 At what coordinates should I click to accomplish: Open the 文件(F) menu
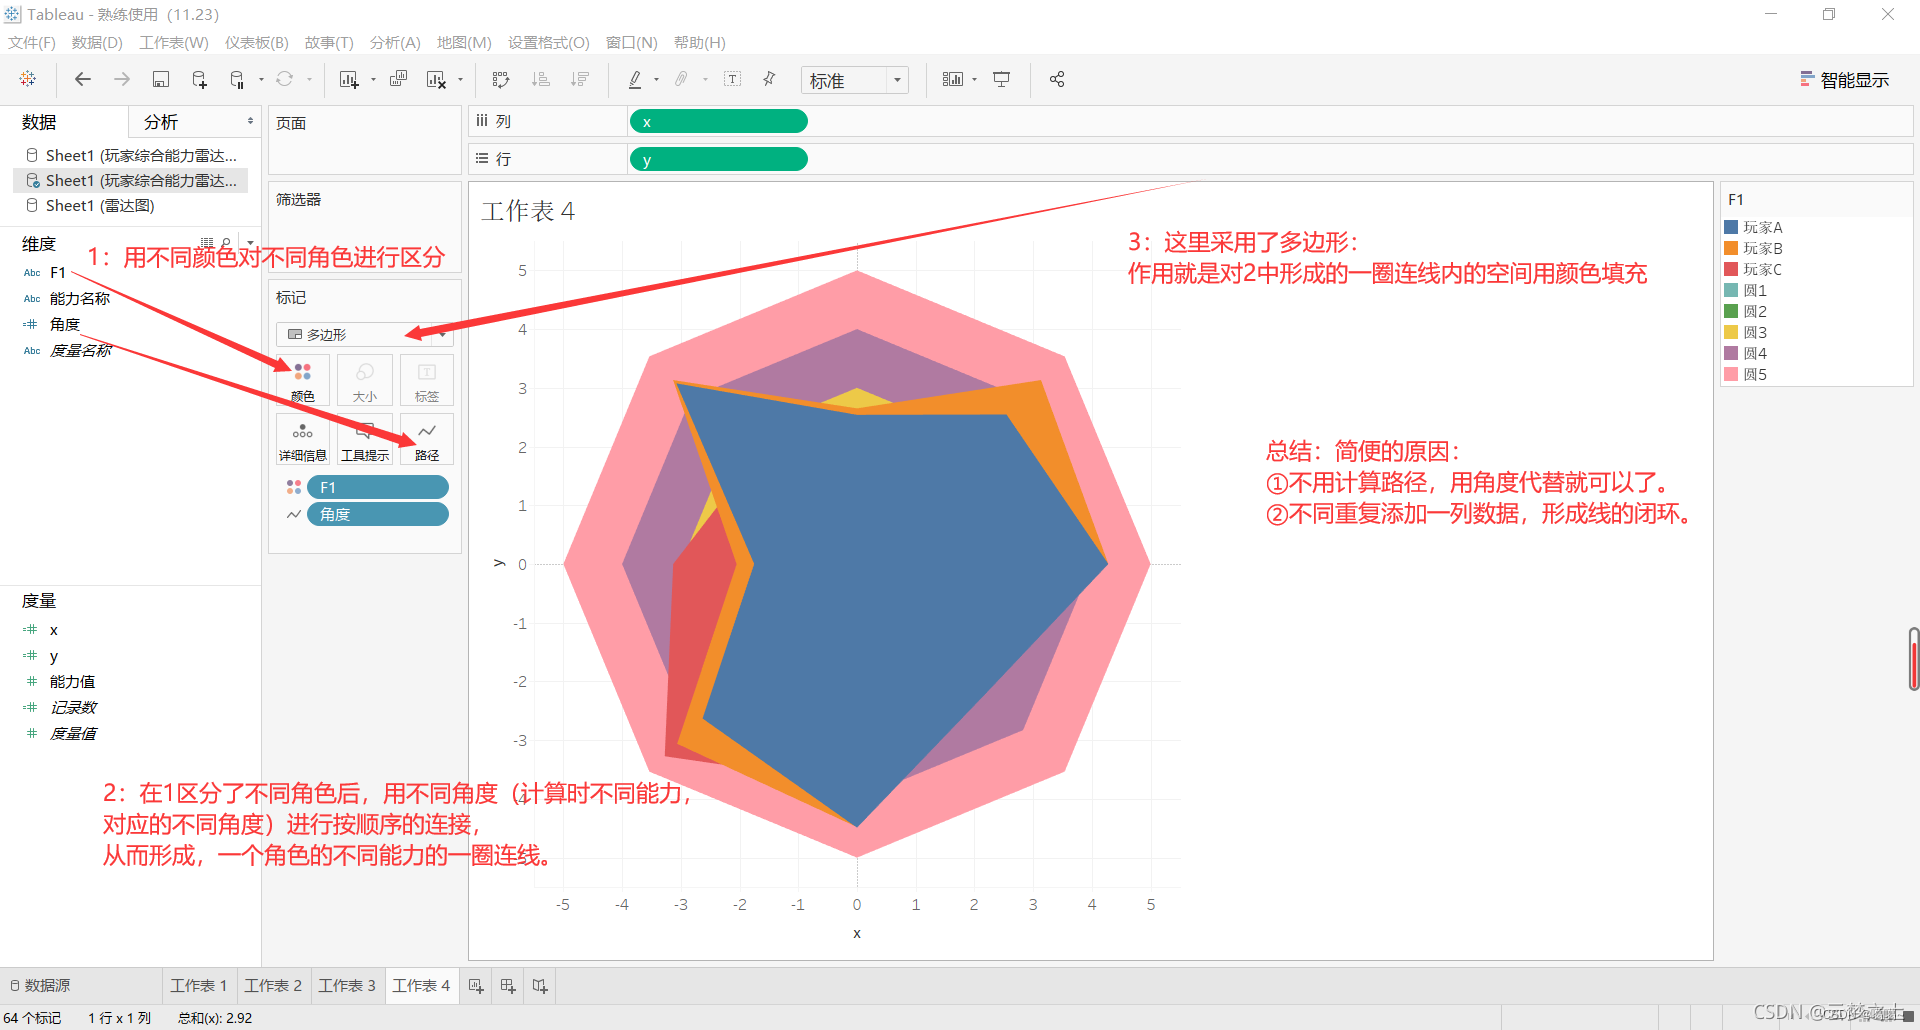[x=32, y=43]
